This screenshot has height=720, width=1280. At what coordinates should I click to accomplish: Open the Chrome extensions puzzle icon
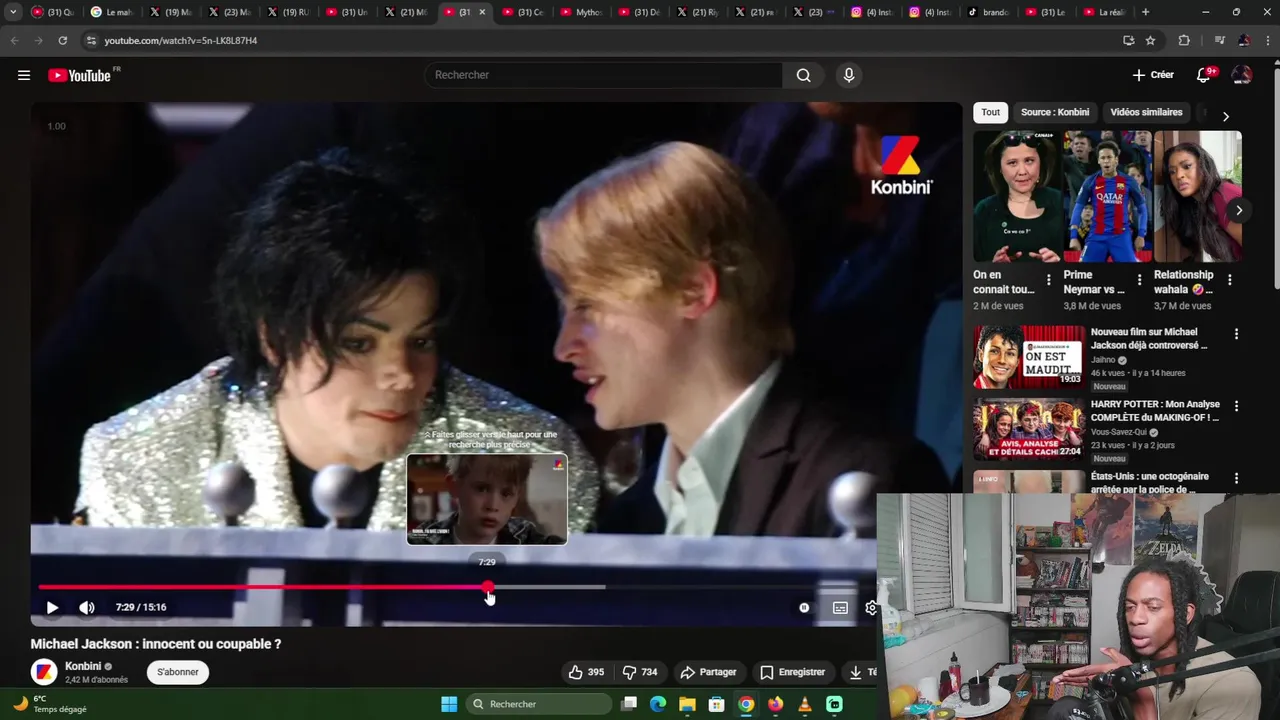1184,40
